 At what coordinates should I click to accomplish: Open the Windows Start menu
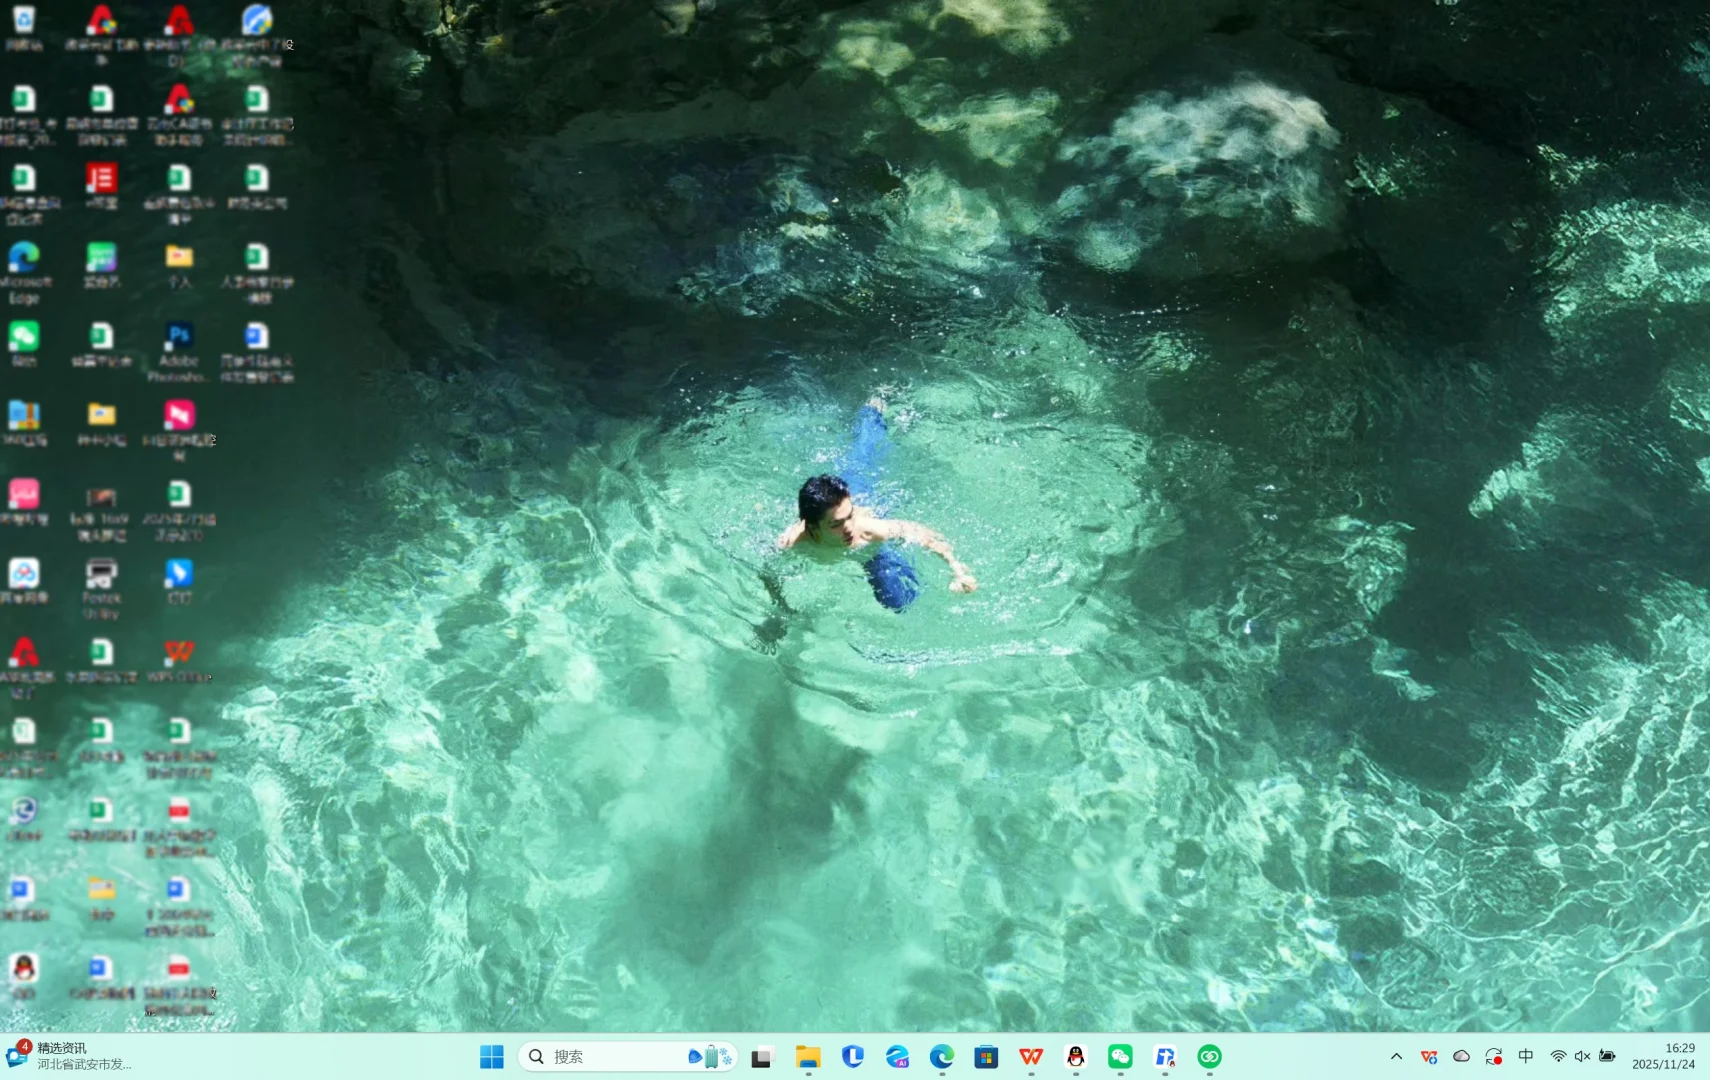pyautogui.click(x=492, y=1057)
